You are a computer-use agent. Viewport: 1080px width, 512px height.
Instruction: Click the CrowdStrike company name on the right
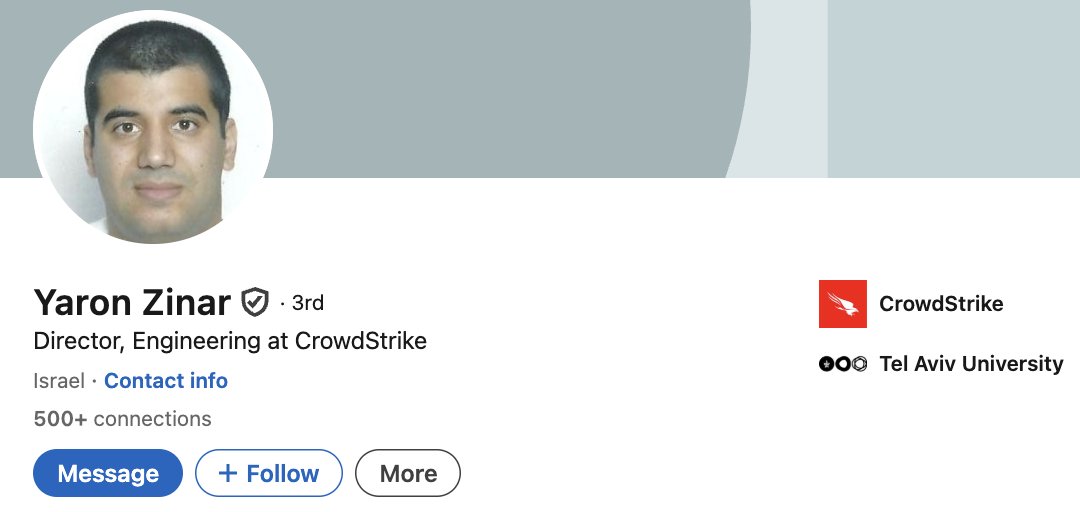(x=941, y=304)
